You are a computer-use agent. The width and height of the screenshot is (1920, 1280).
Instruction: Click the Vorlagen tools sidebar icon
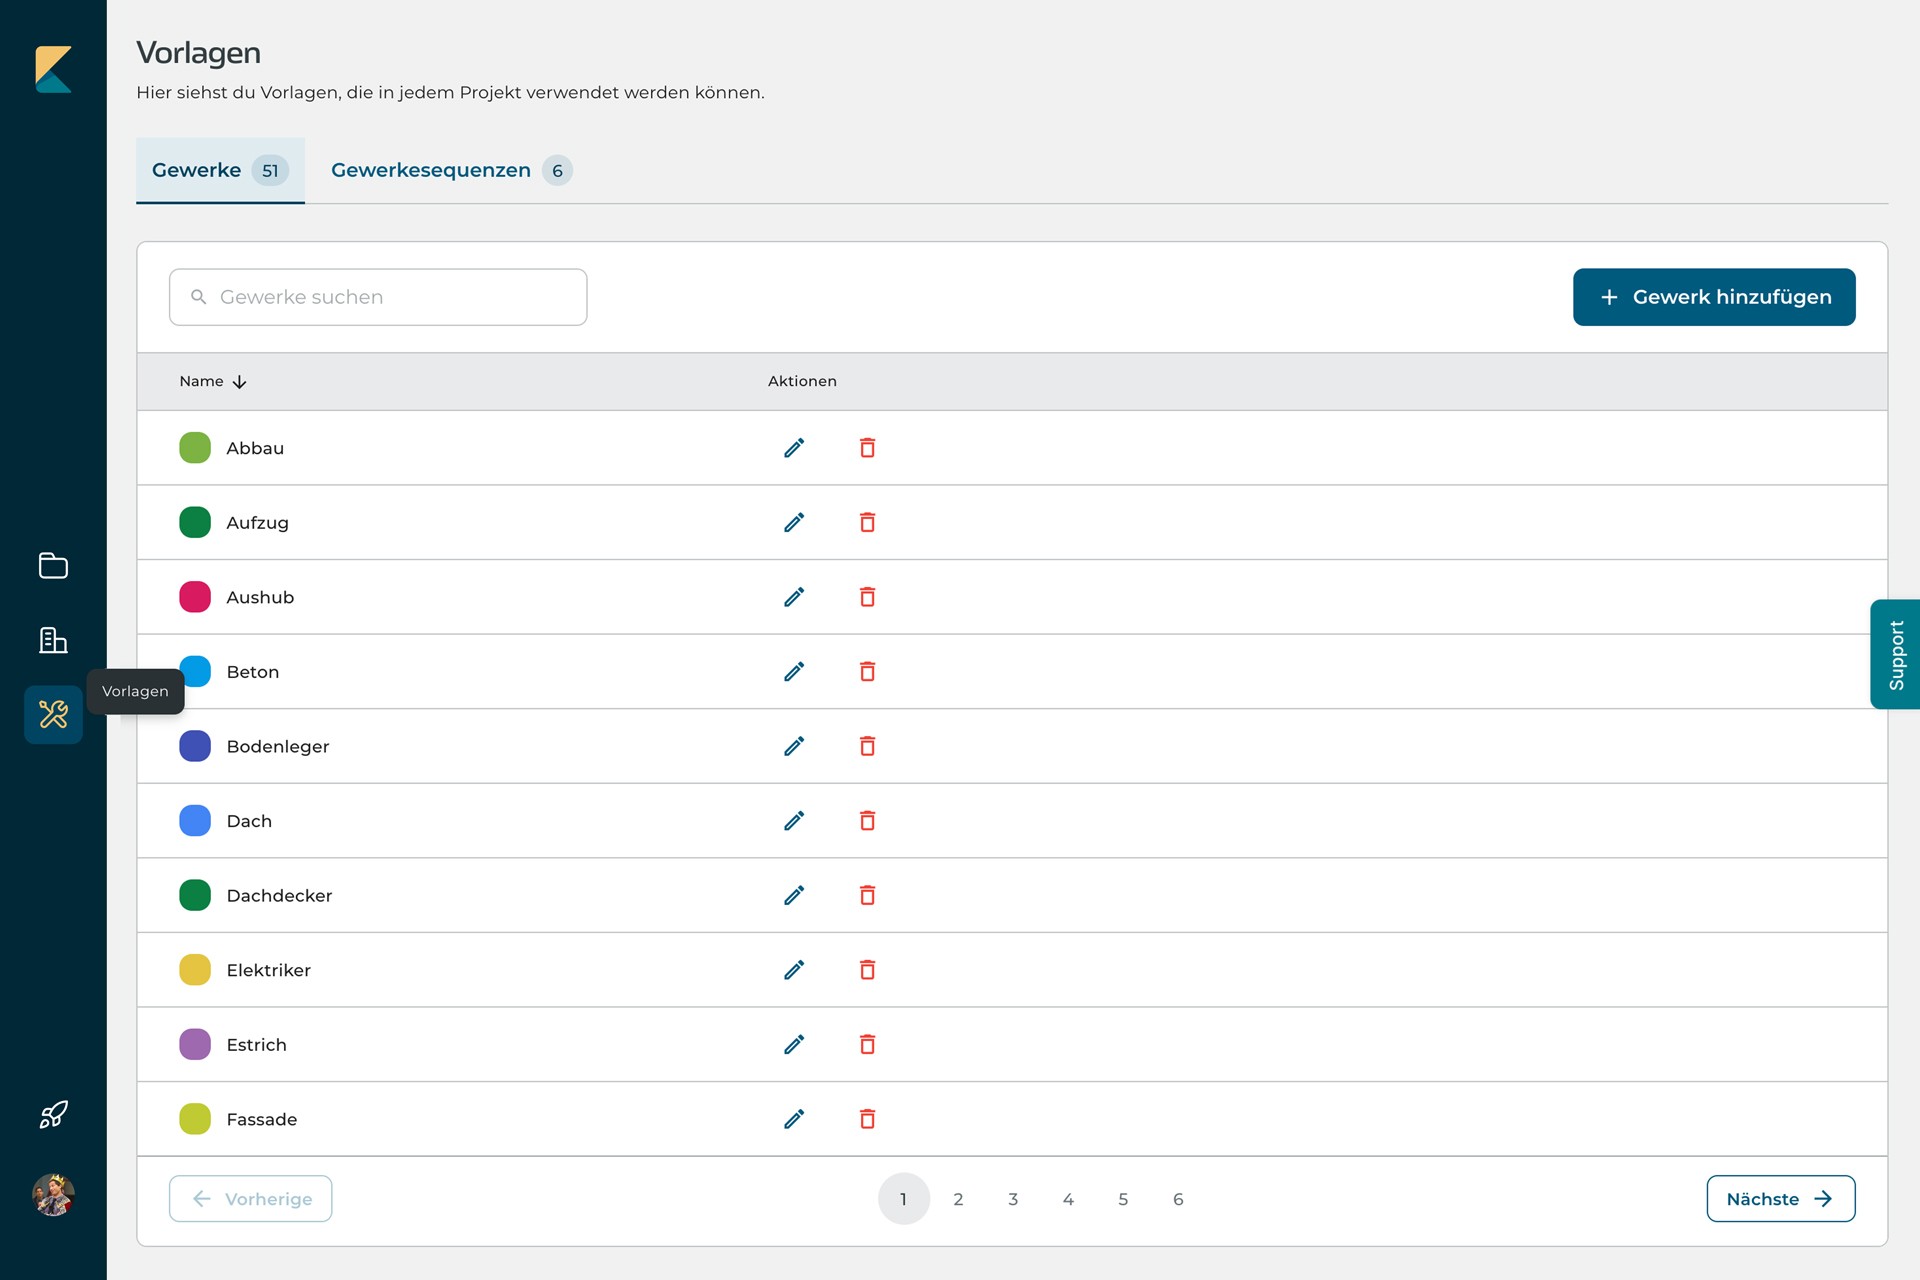pos(53,714)
